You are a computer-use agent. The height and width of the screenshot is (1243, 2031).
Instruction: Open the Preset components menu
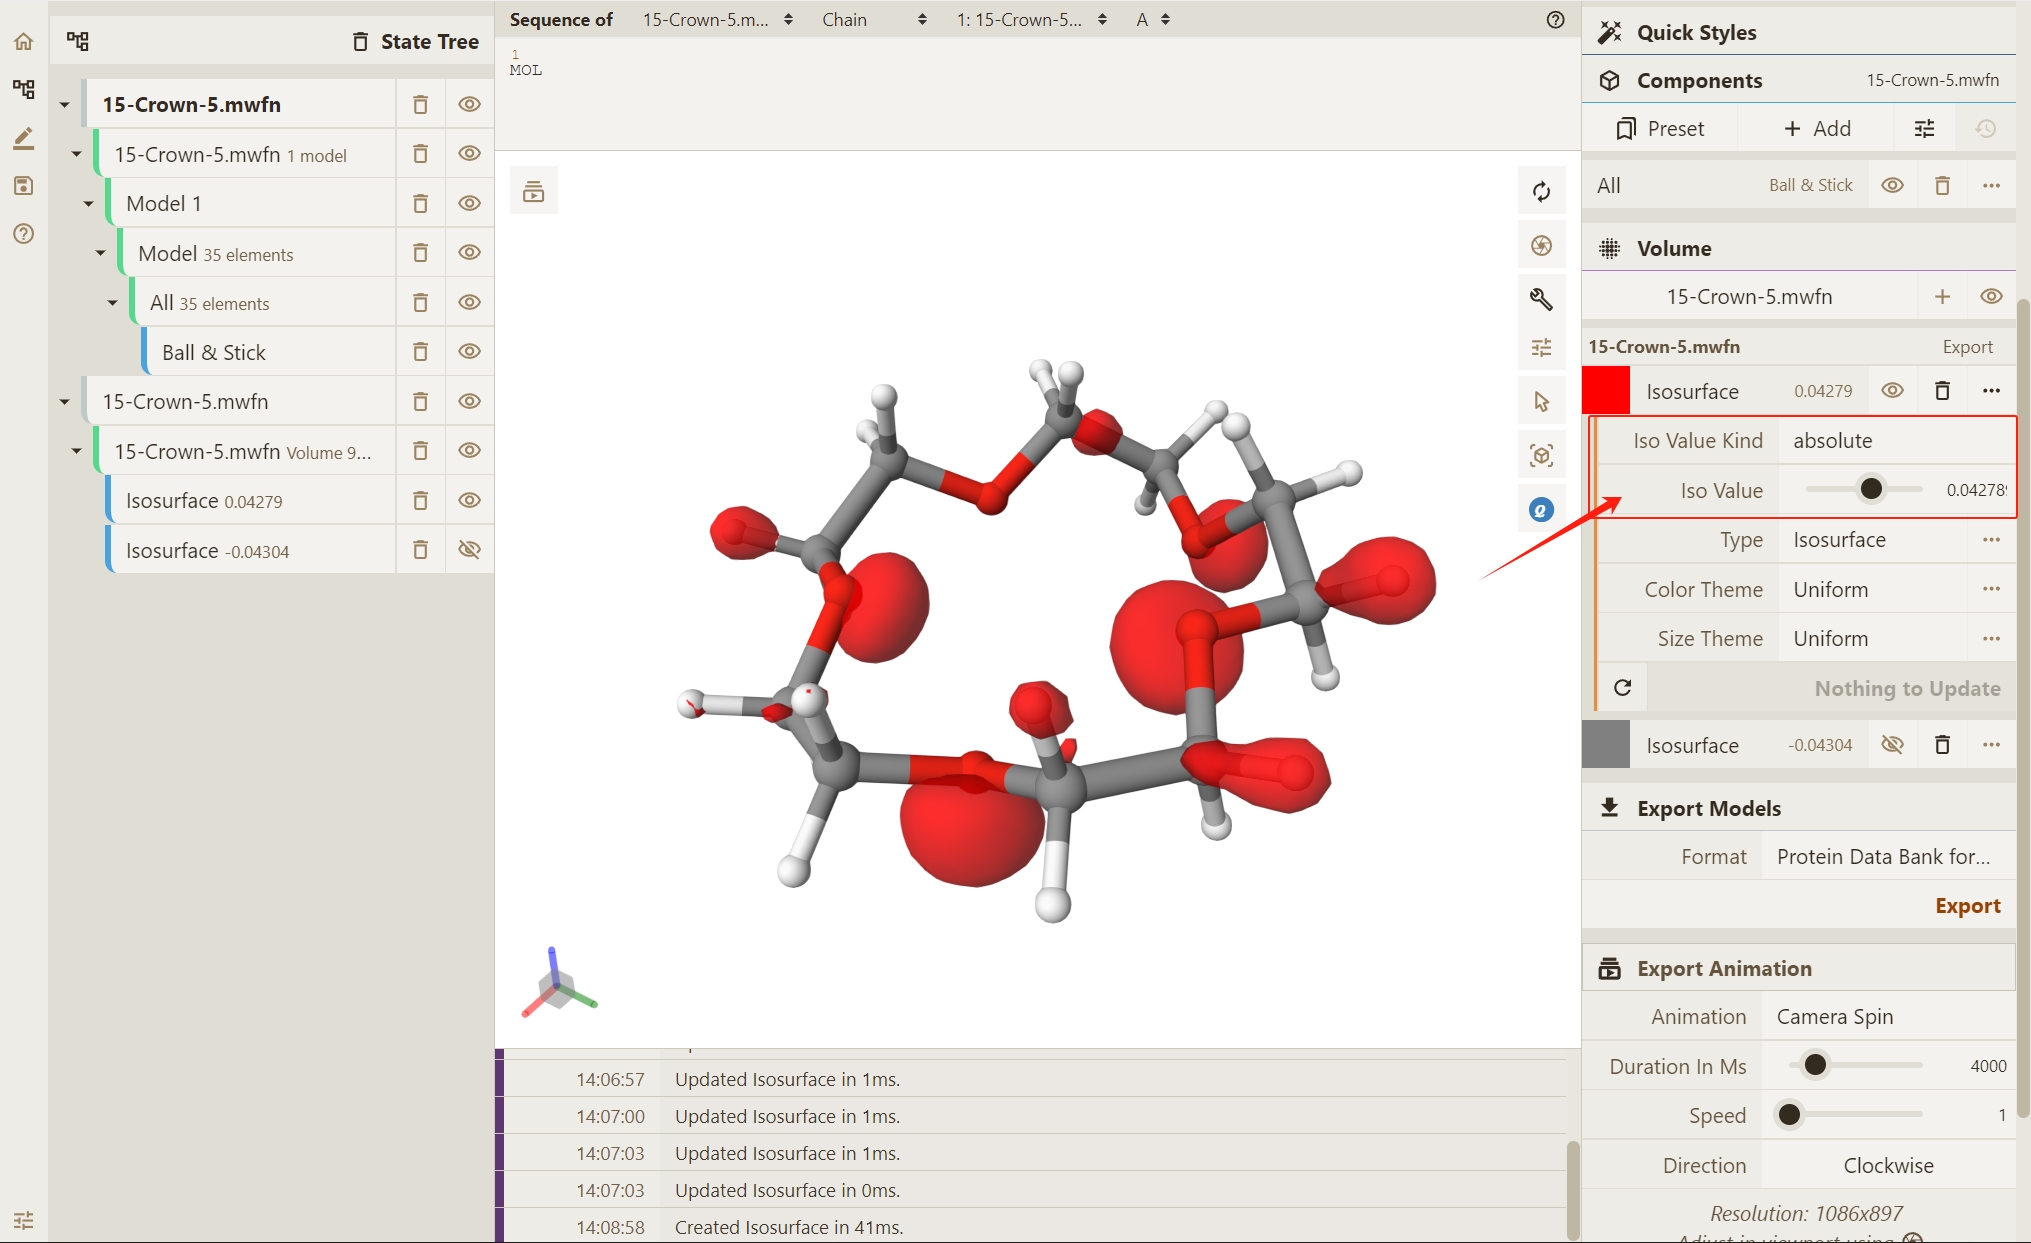click(x=1660, y=129)
